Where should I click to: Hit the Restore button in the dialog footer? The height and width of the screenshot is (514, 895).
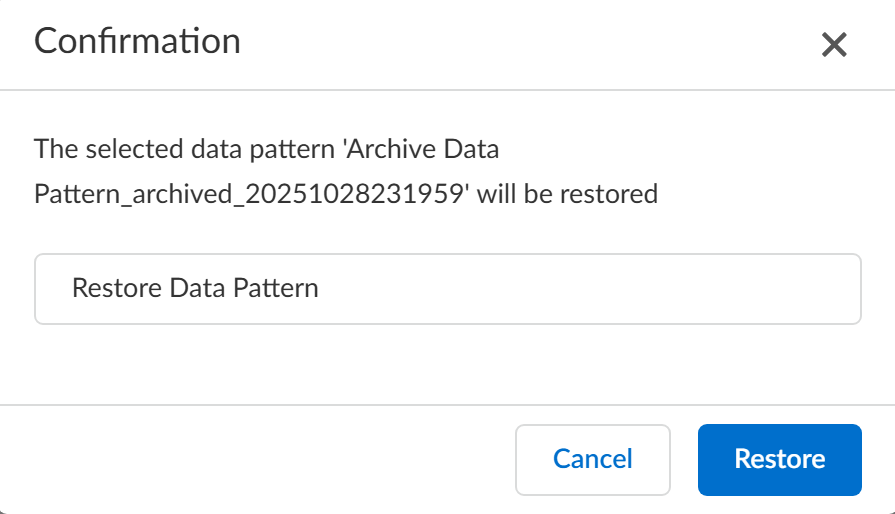pos(779,460)
